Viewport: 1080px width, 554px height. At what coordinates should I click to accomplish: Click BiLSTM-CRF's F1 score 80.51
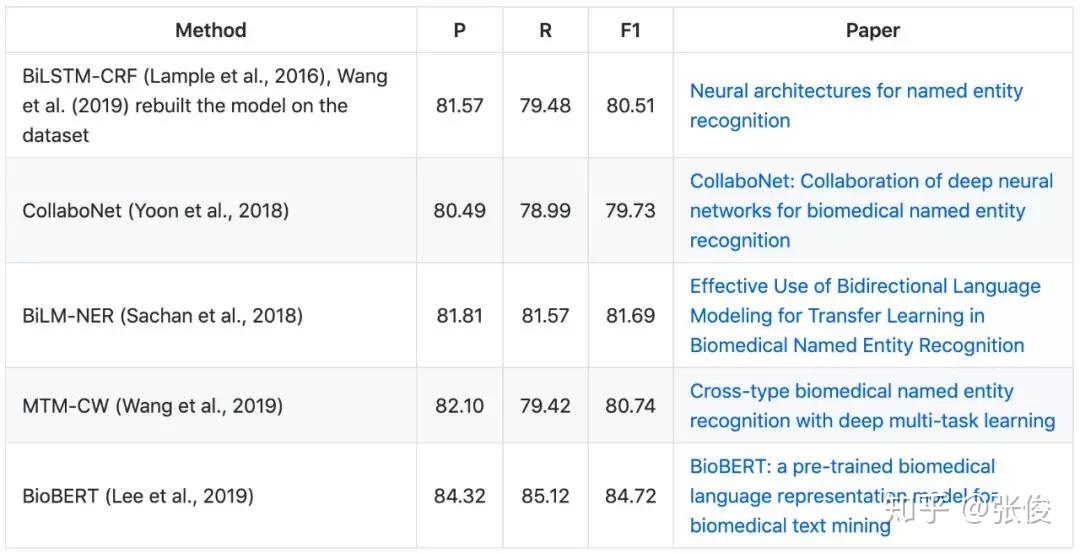click(630, 105)
